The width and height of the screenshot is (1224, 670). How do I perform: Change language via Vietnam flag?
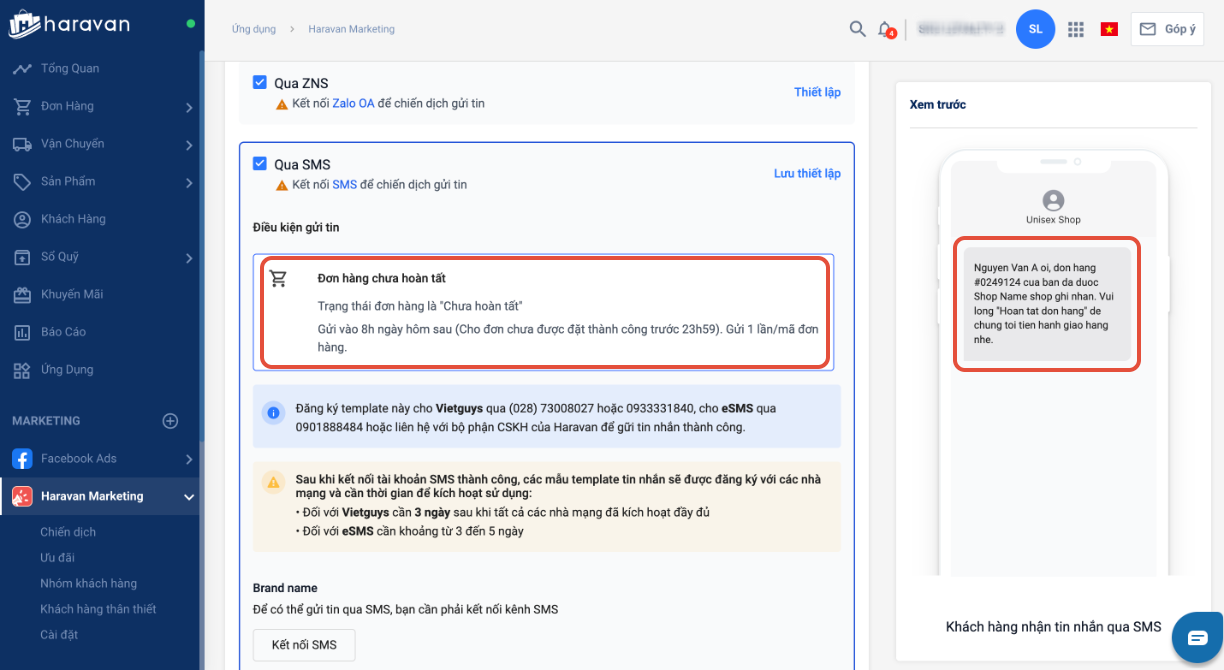(1109, 29)
